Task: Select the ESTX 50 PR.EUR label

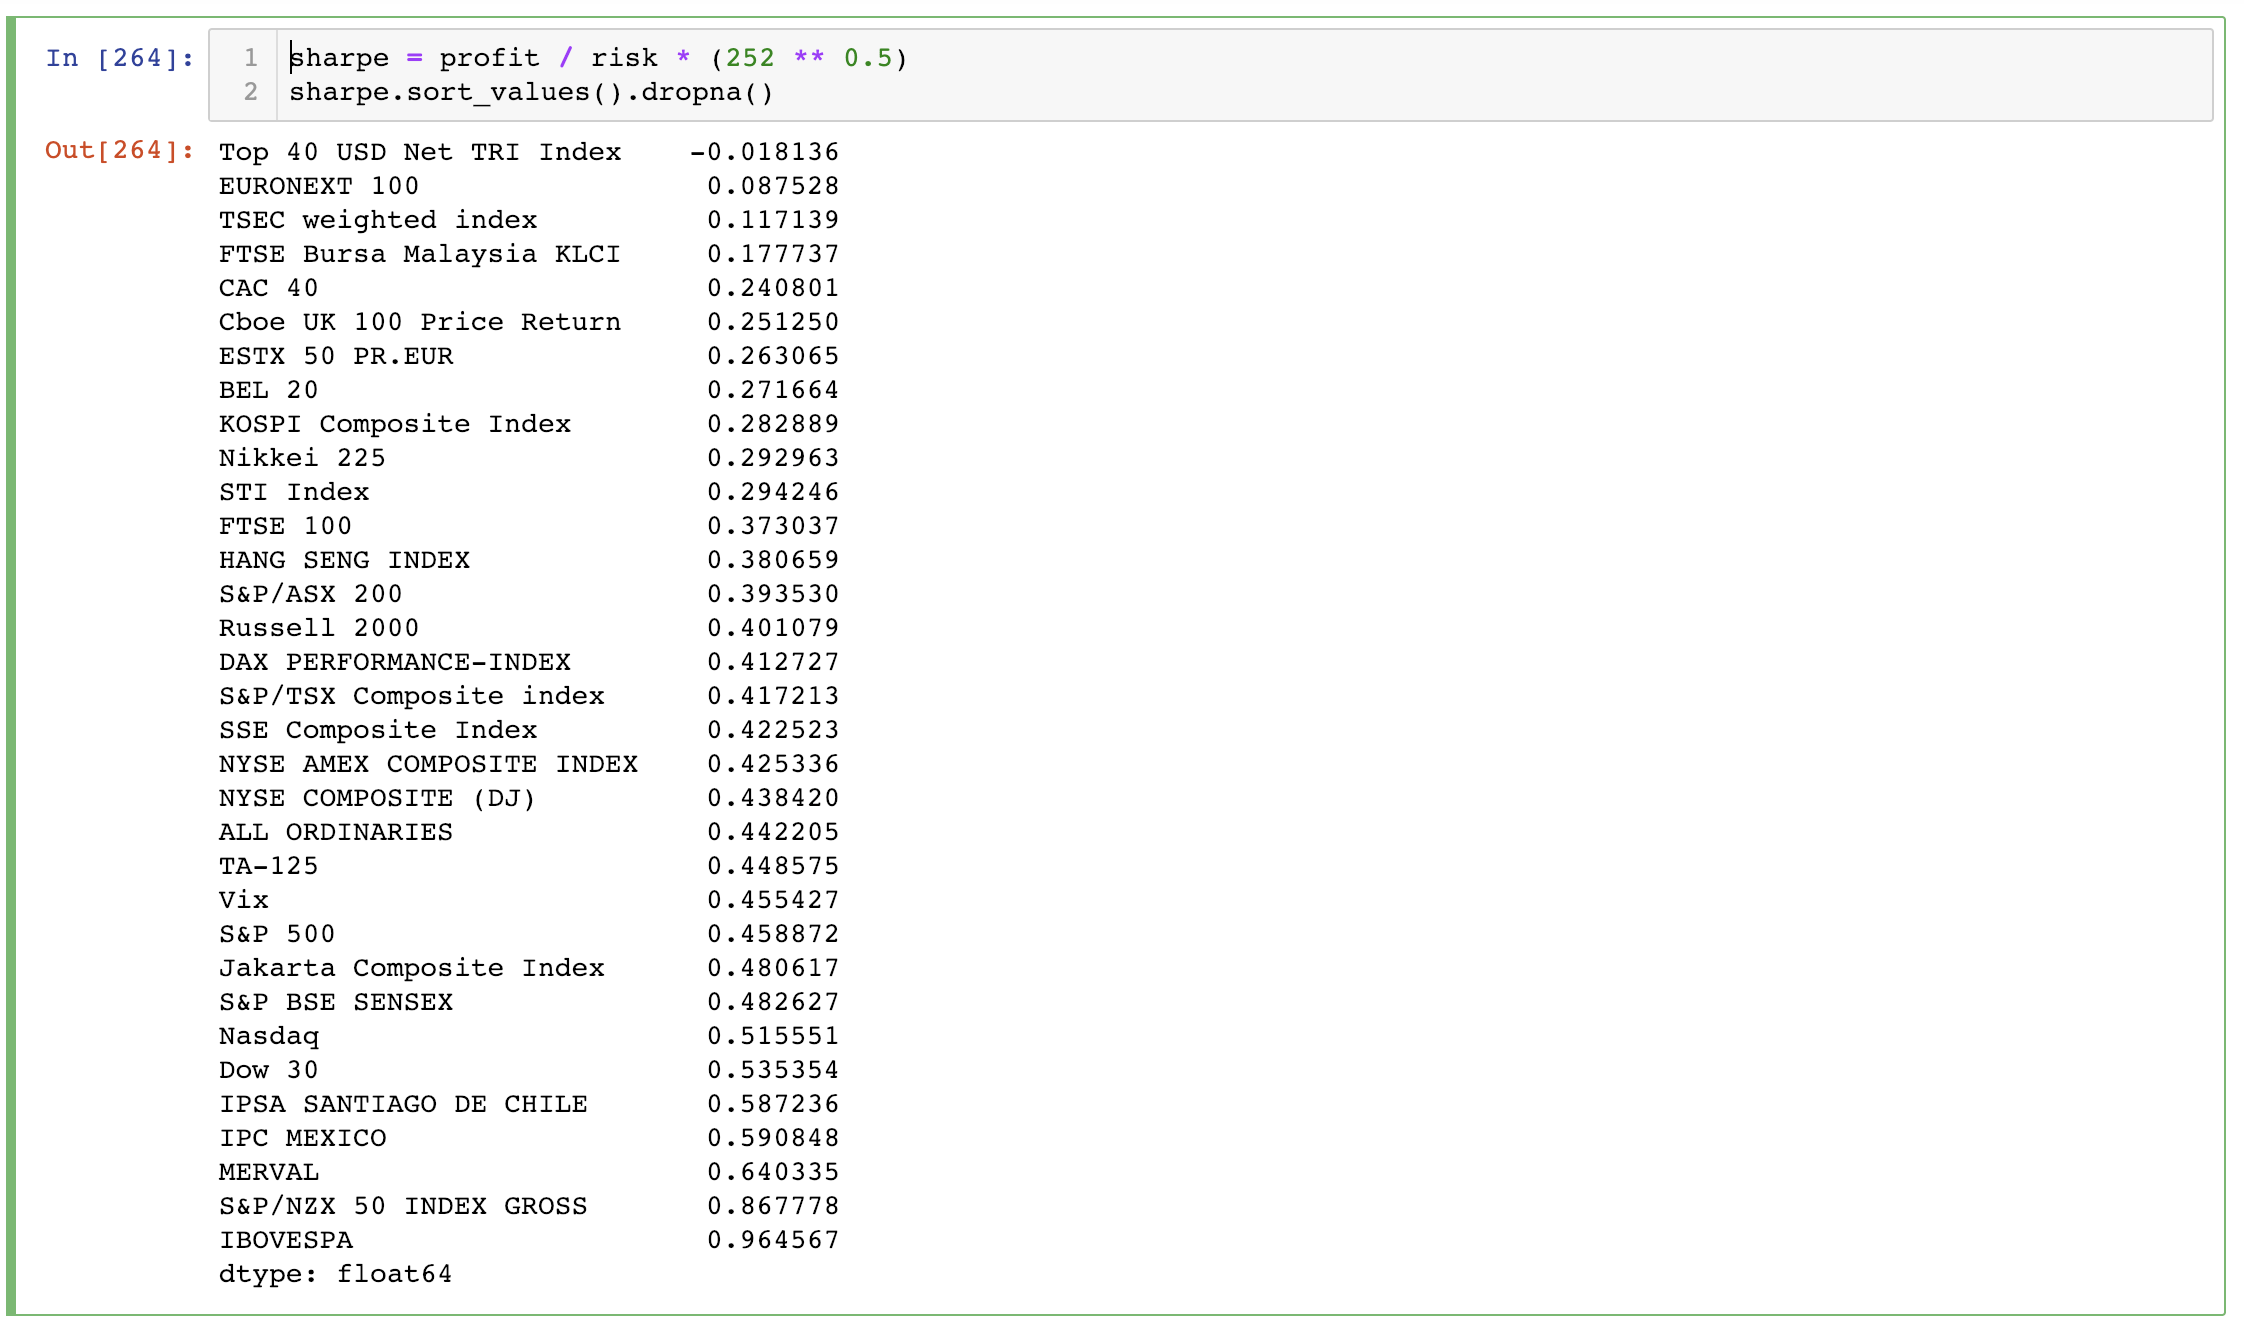Action: click(x=336, y=356)
